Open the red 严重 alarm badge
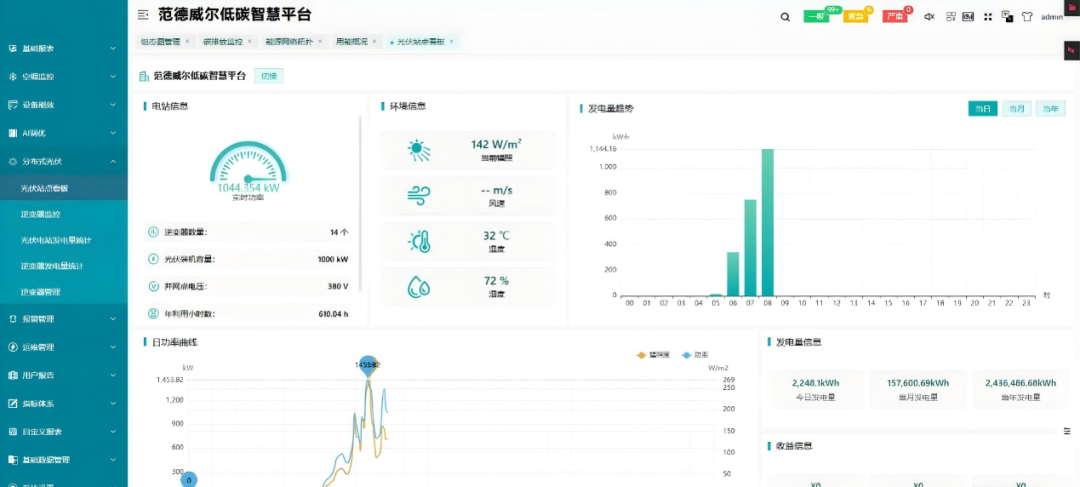Screen dimensions: 1080x487 895,17
